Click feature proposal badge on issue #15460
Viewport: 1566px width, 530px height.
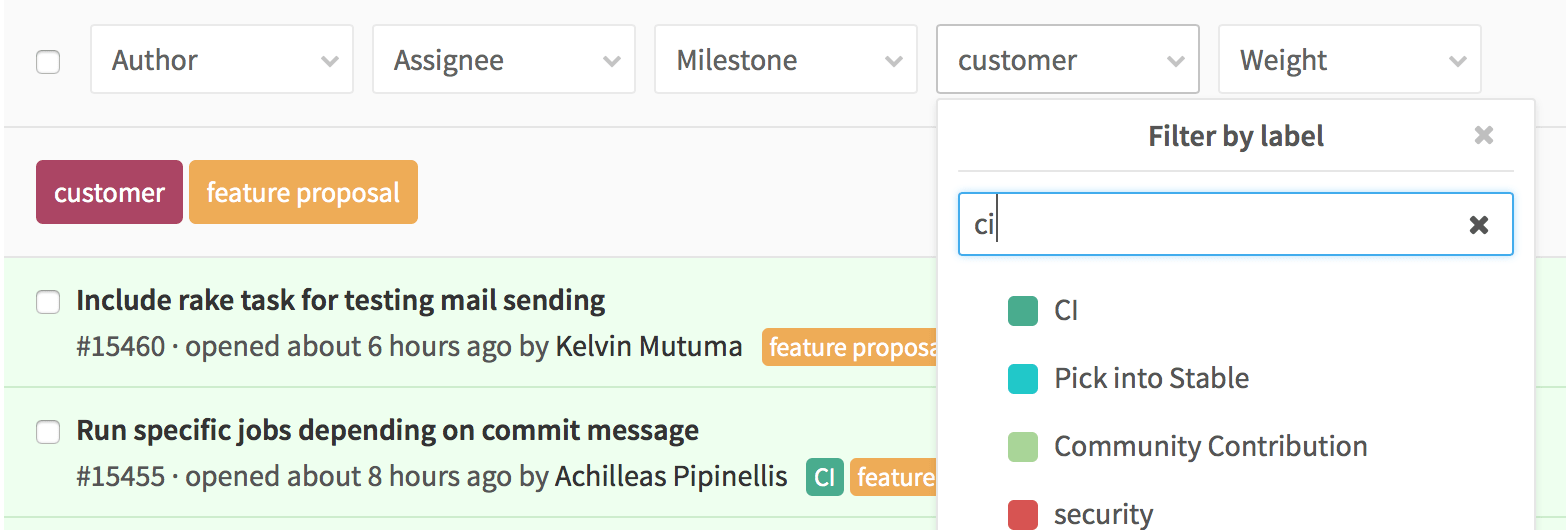[850, 347]
